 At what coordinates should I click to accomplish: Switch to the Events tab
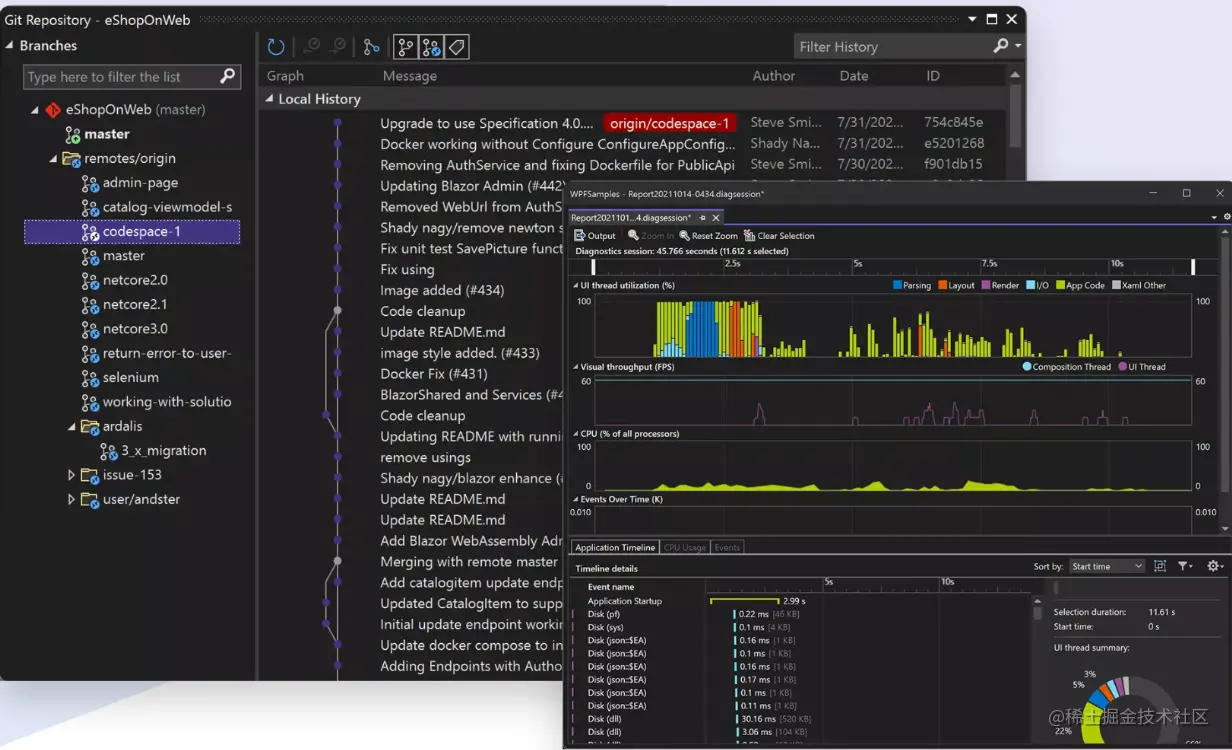(x=727, y=547)
